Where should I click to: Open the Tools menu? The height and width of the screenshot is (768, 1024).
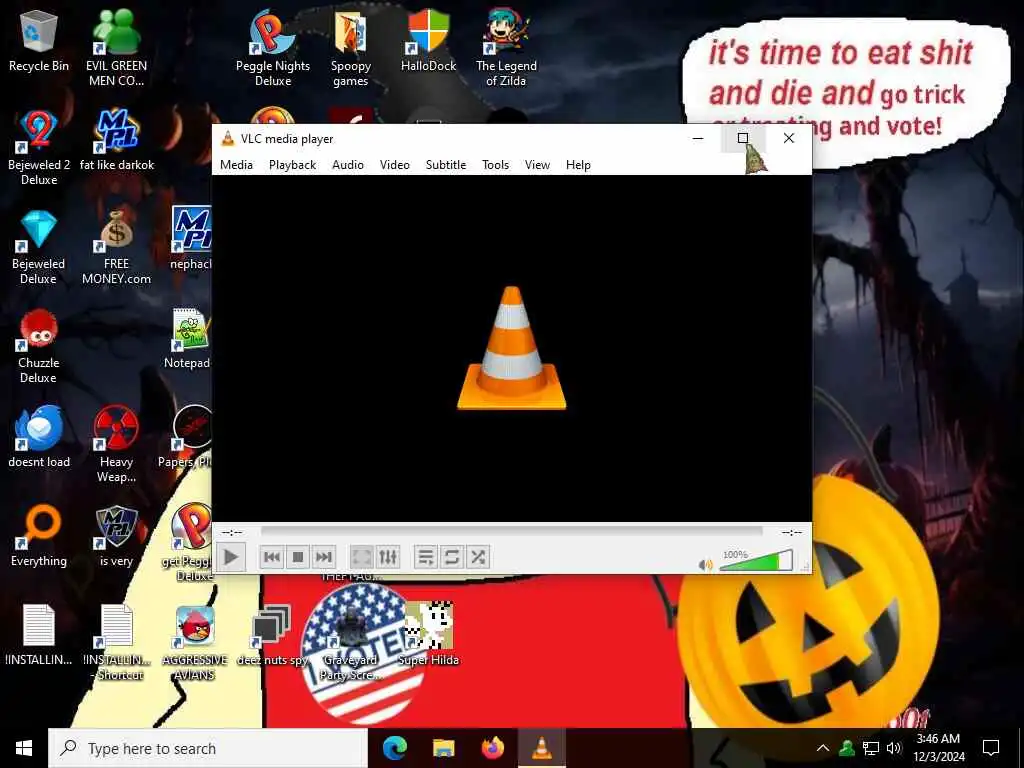point(495,165)
